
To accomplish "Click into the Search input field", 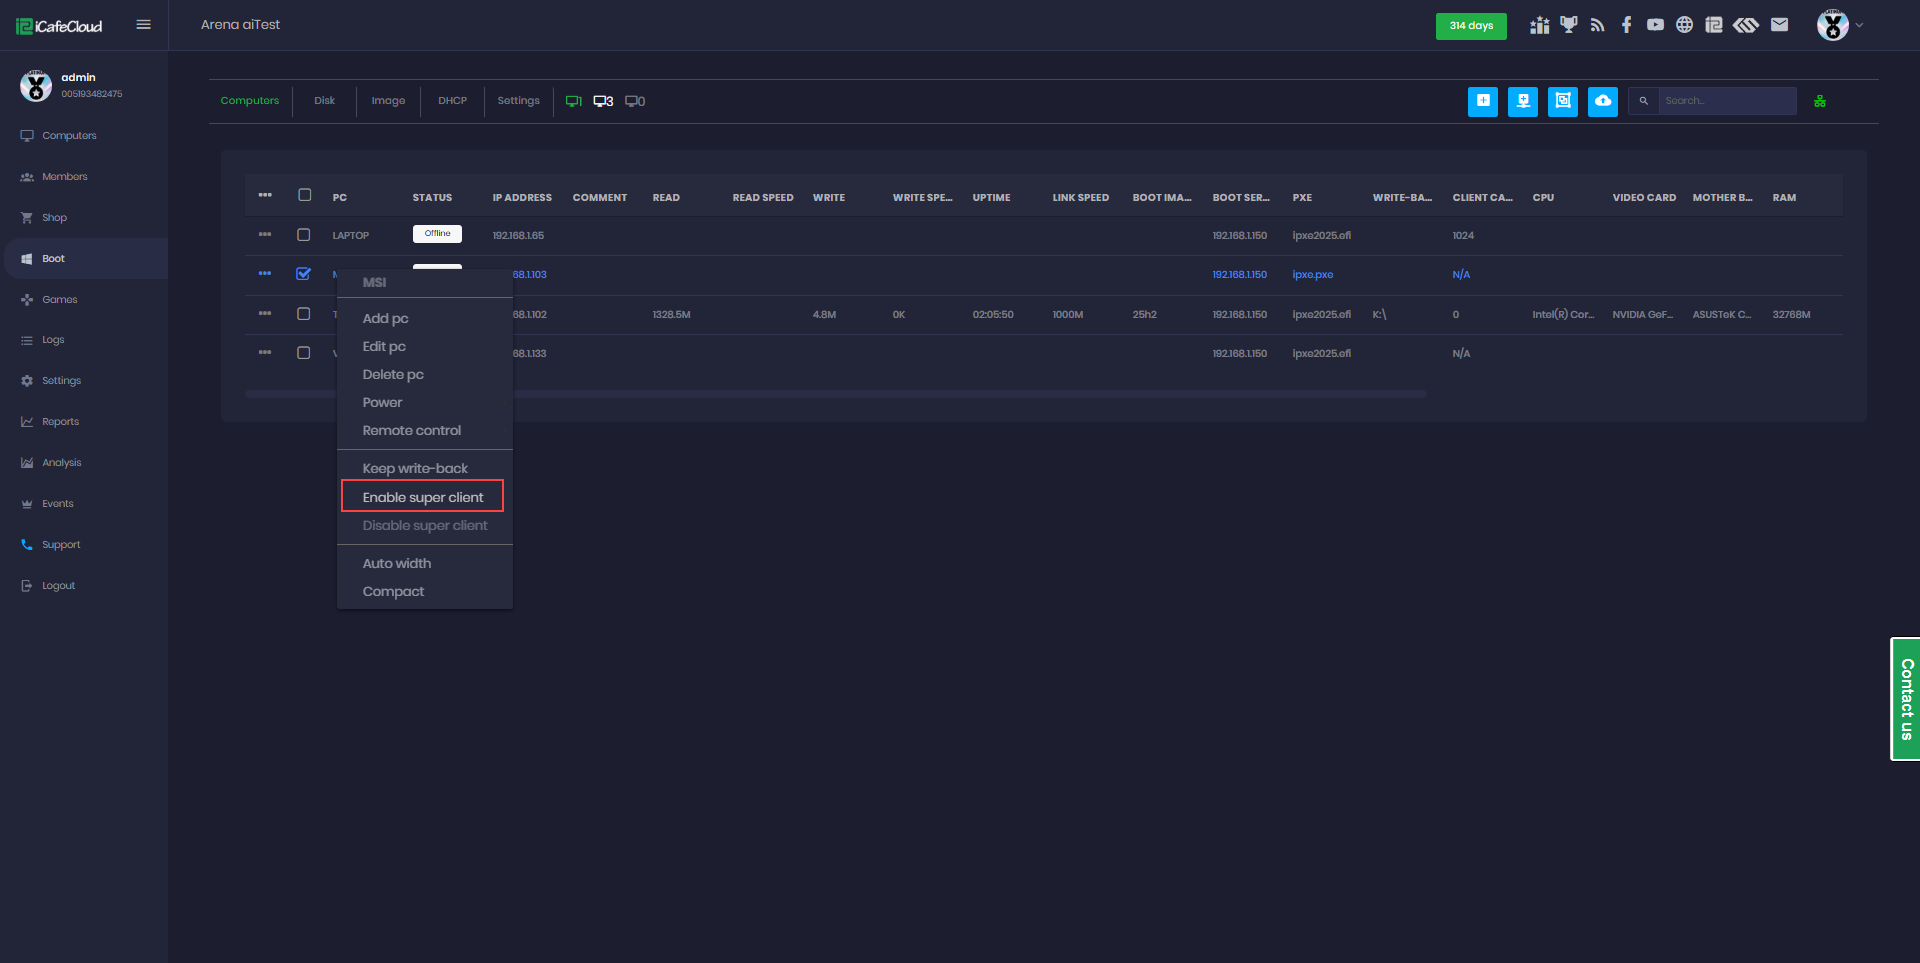I will (x=1726, y=101).
